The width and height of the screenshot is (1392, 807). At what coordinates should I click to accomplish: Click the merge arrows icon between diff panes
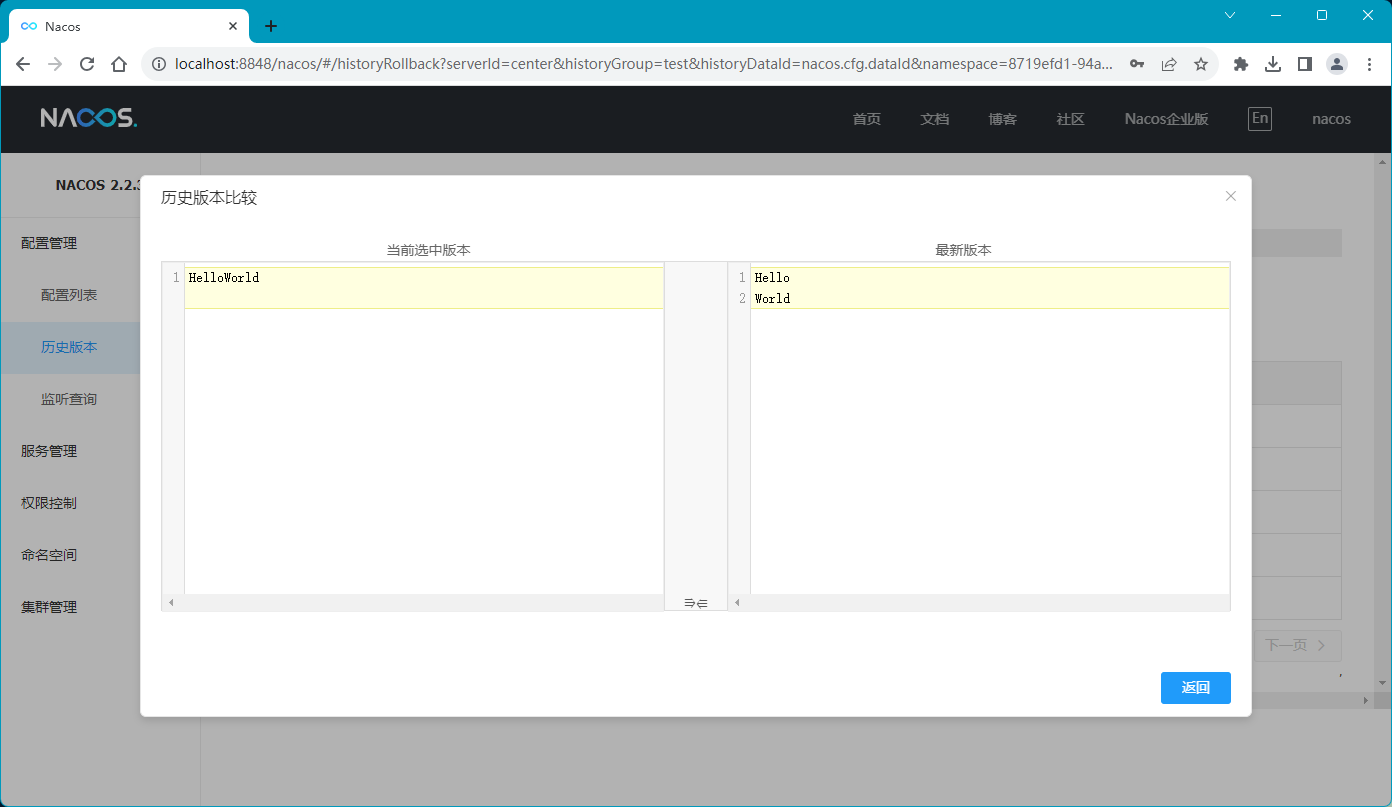696,603
